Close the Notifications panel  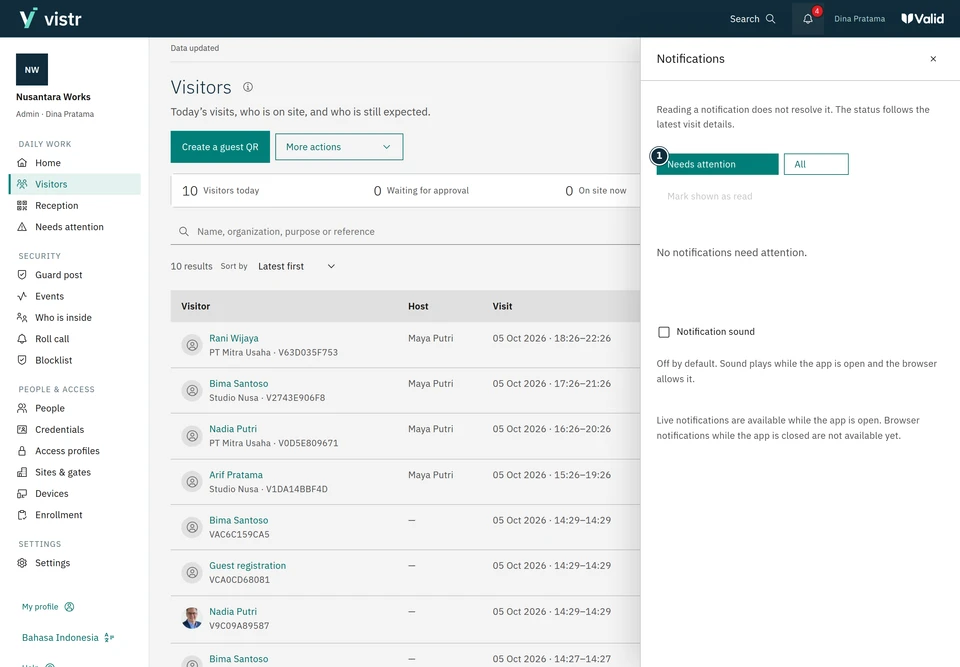point(933,59)
